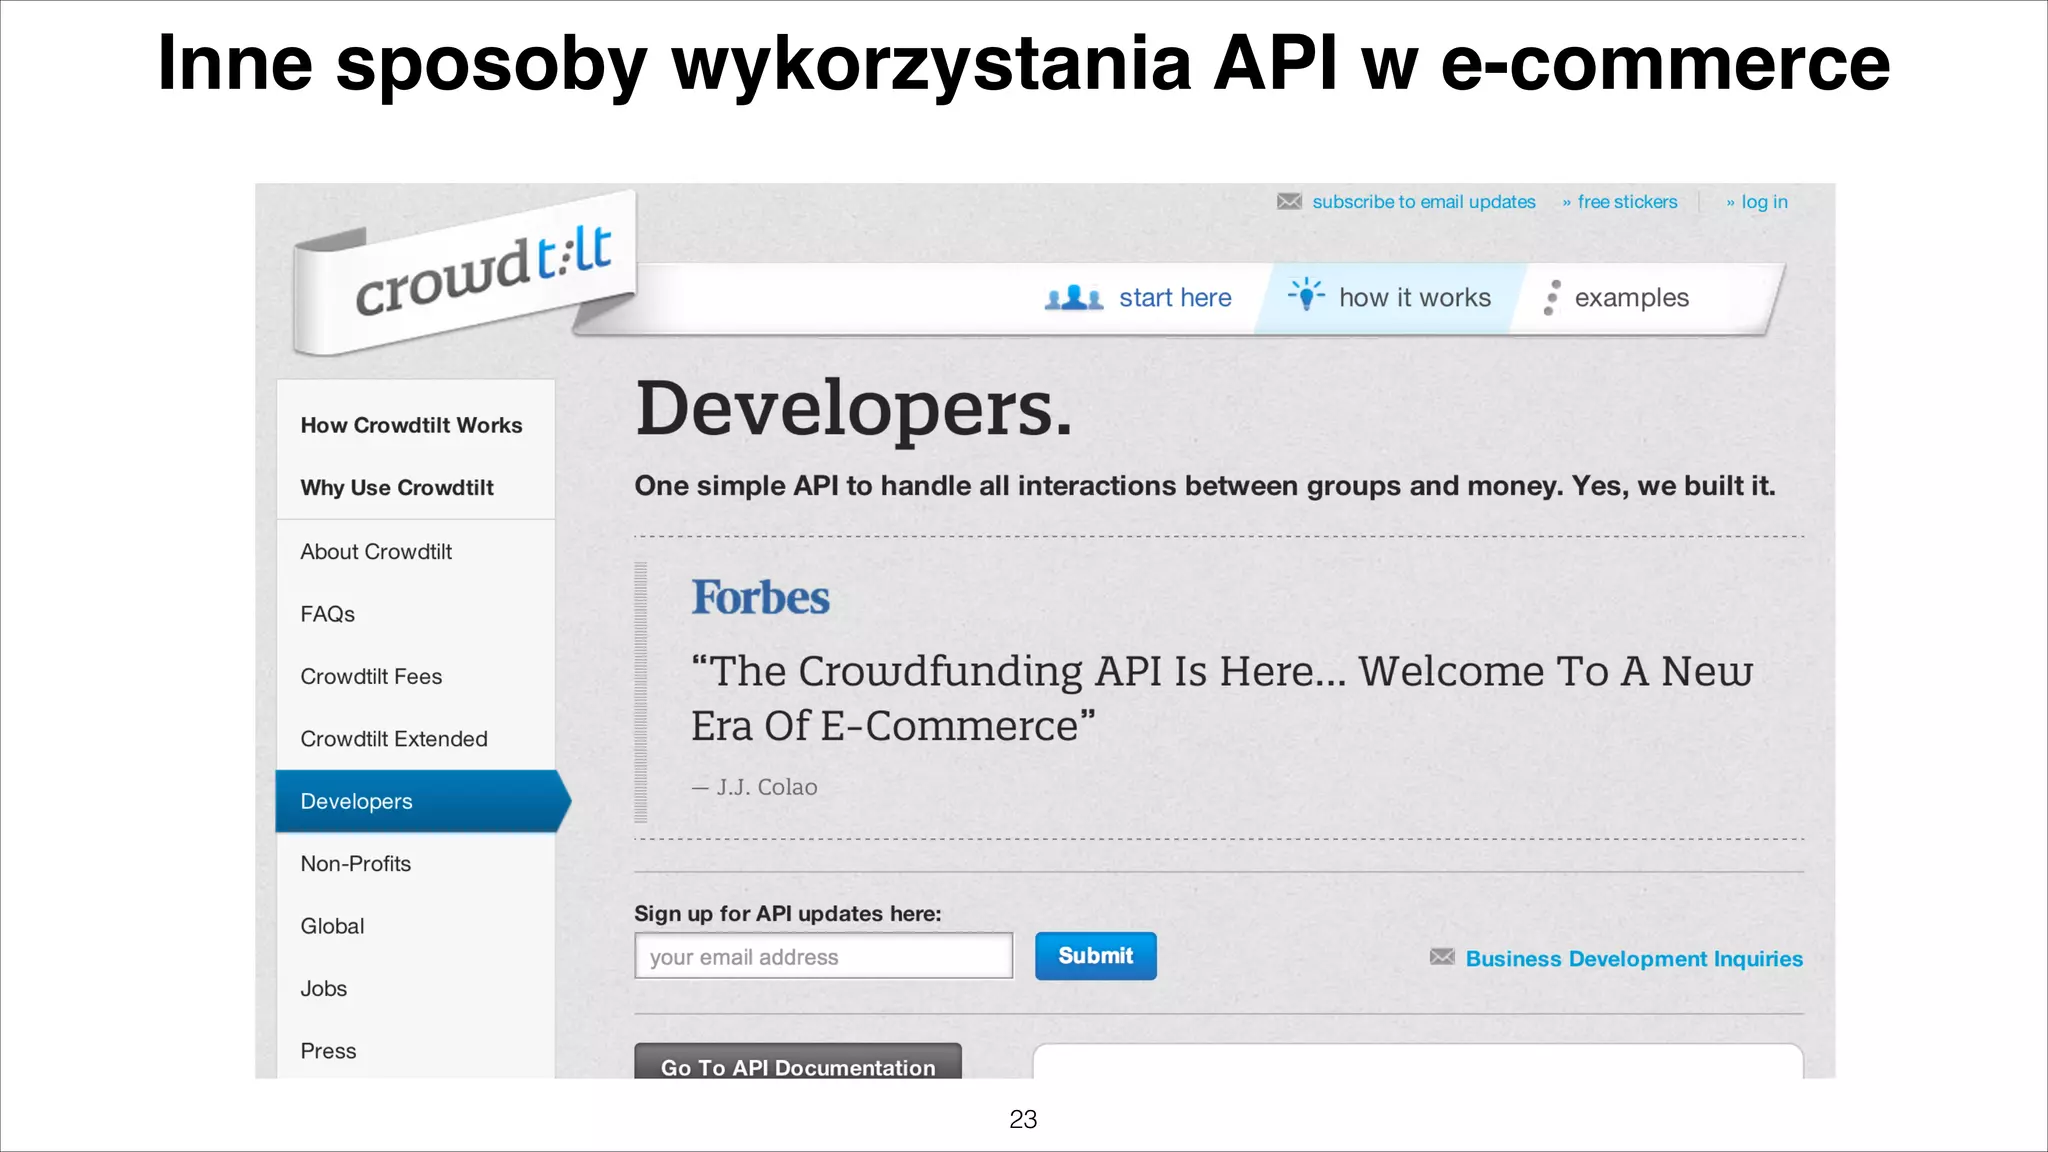The width and height of the screenshot is (2048, 1152).
Task: Click the Crowdtilt logo banner
Action: pyautogui.click(x=464, y=273)
